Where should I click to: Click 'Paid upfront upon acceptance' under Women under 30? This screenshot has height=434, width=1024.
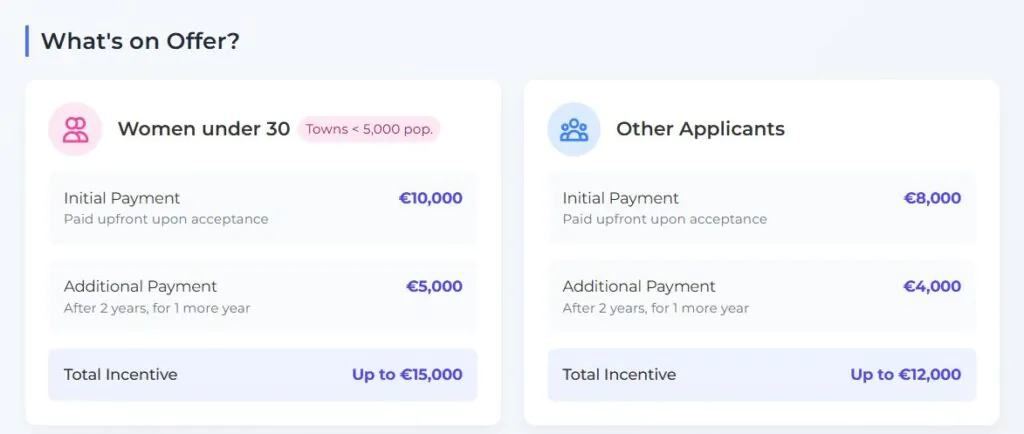pos(166,219)
